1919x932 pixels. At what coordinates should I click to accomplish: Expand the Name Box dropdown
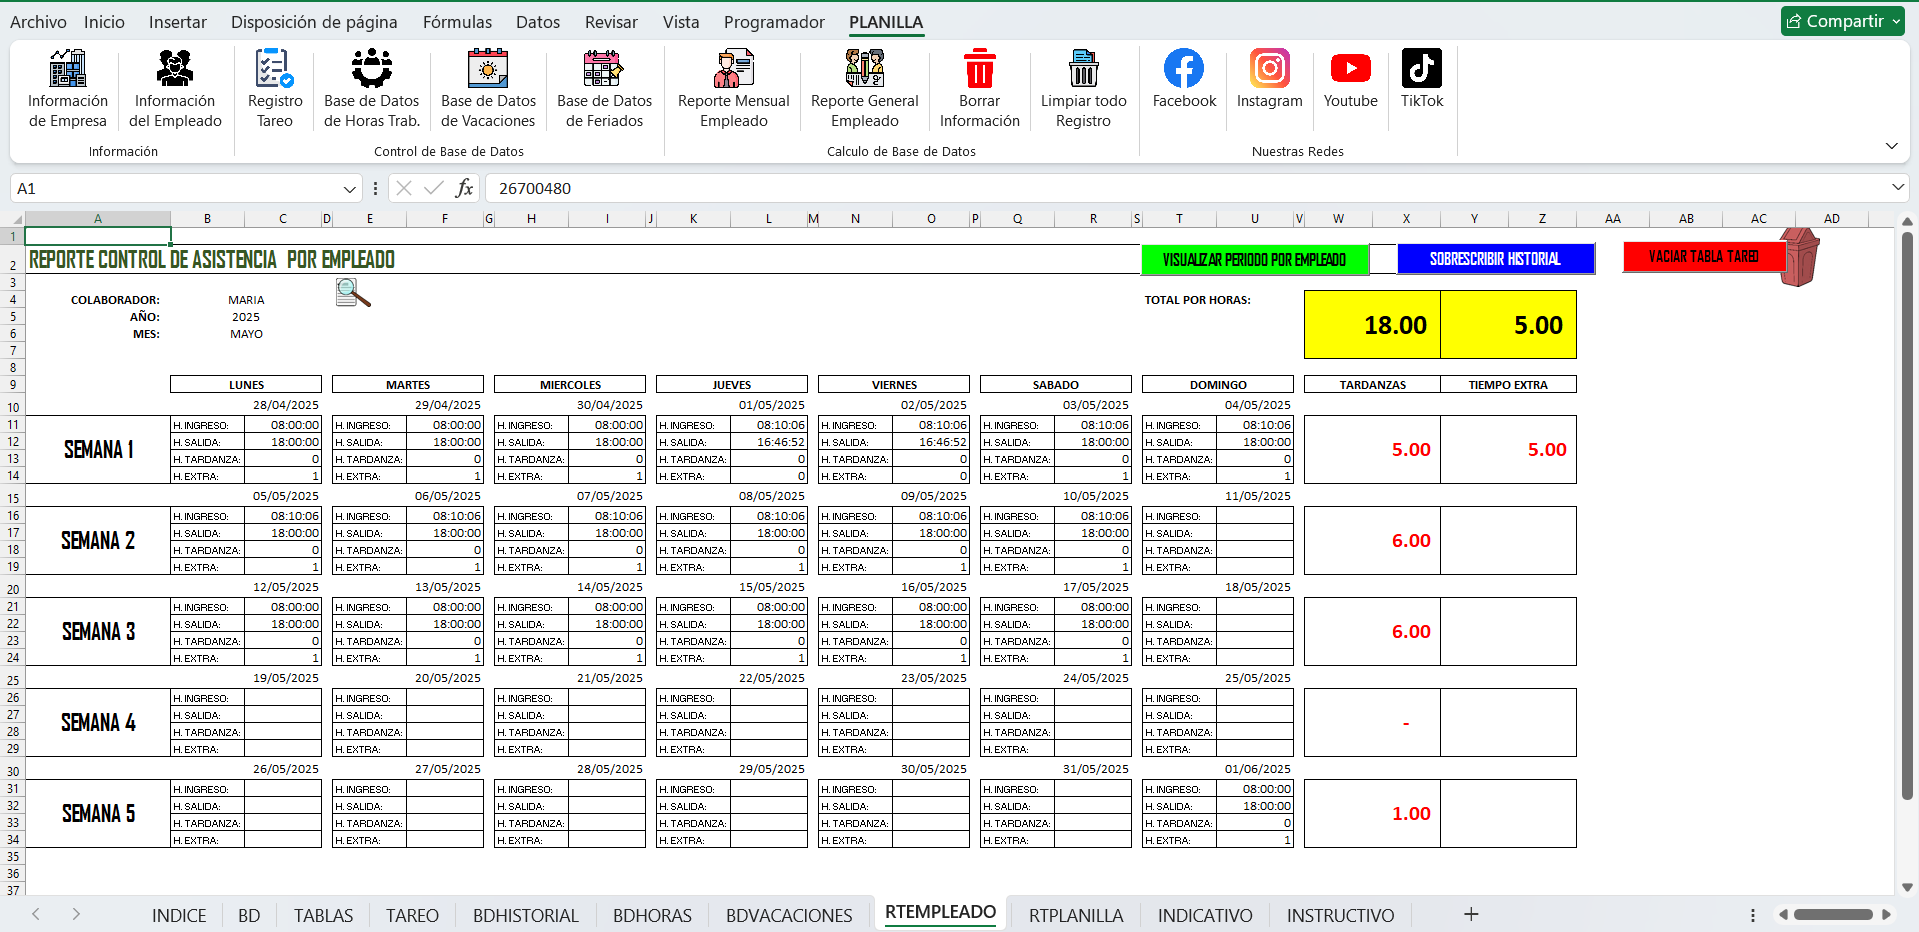[x=349, y=189]
